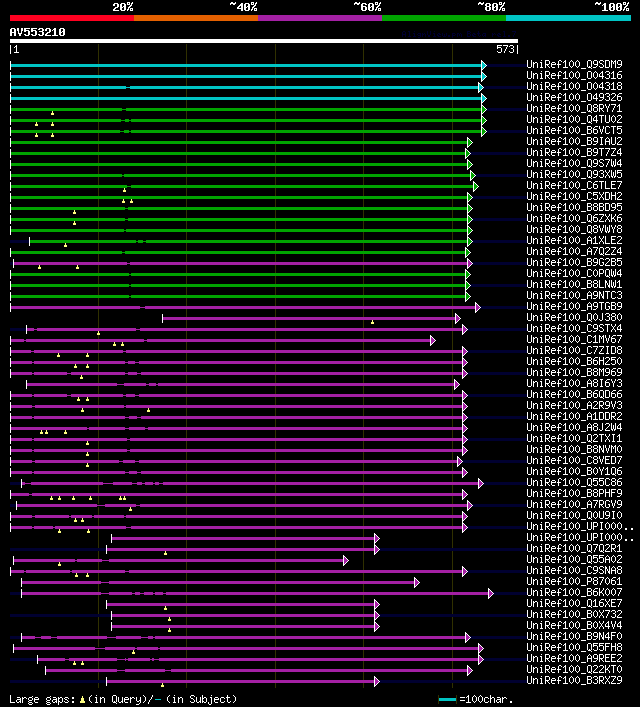Select the UniRef100_A1XLE2 label

(574, 240)
